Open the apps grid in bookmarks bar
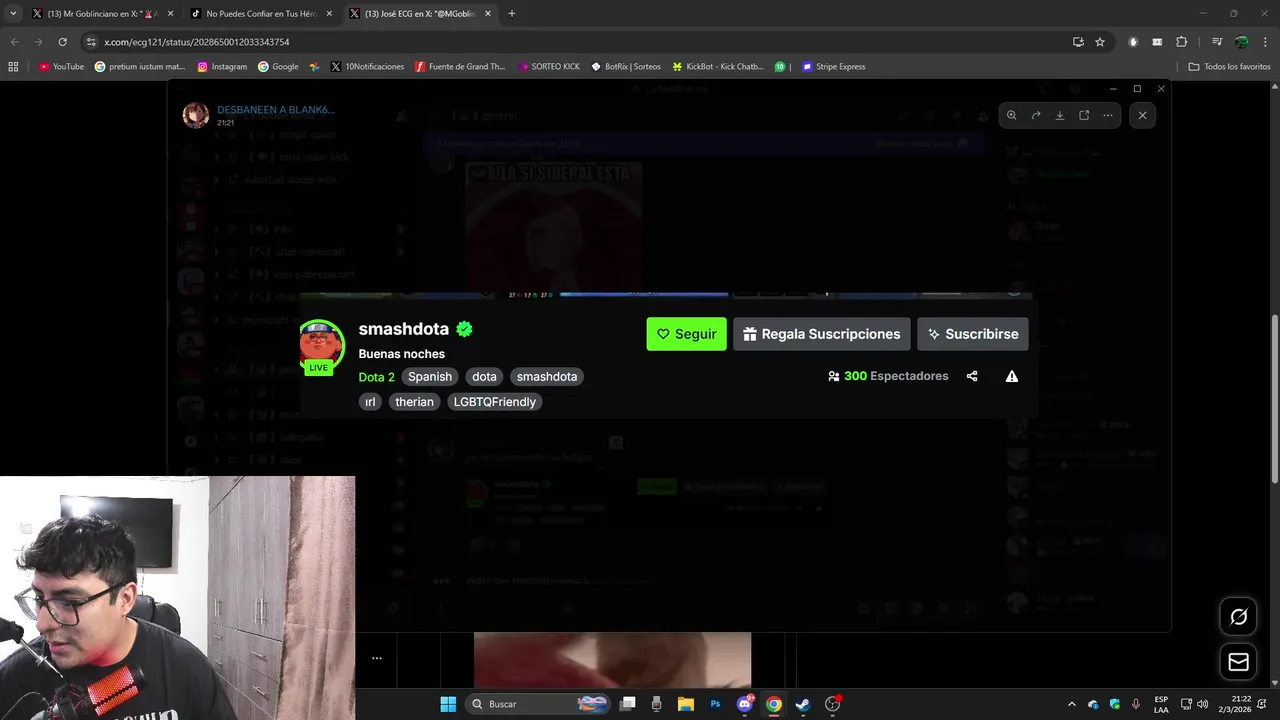 (x=13, y=67)
